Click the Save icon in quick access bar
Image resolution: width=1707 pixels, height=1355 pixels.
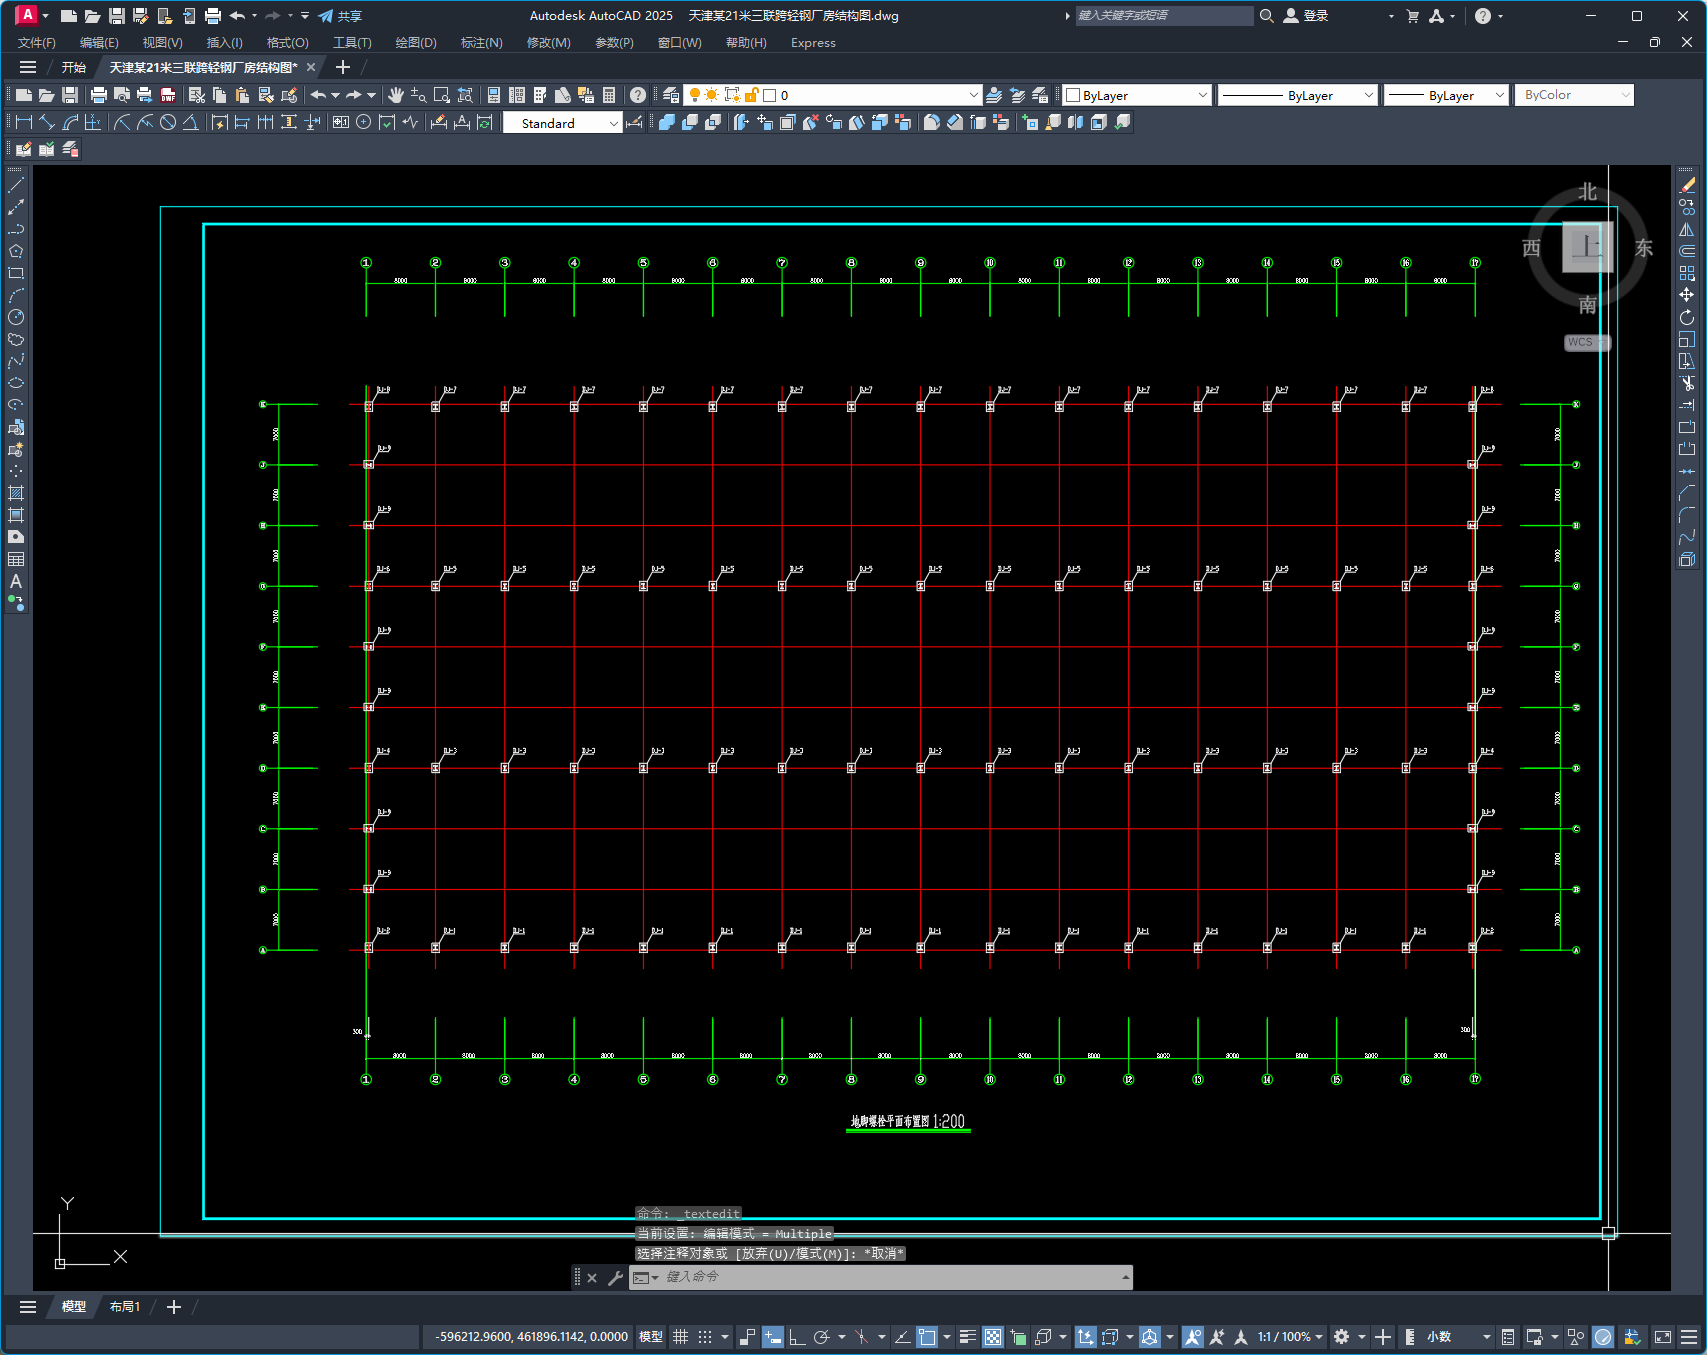coord(117,16)
